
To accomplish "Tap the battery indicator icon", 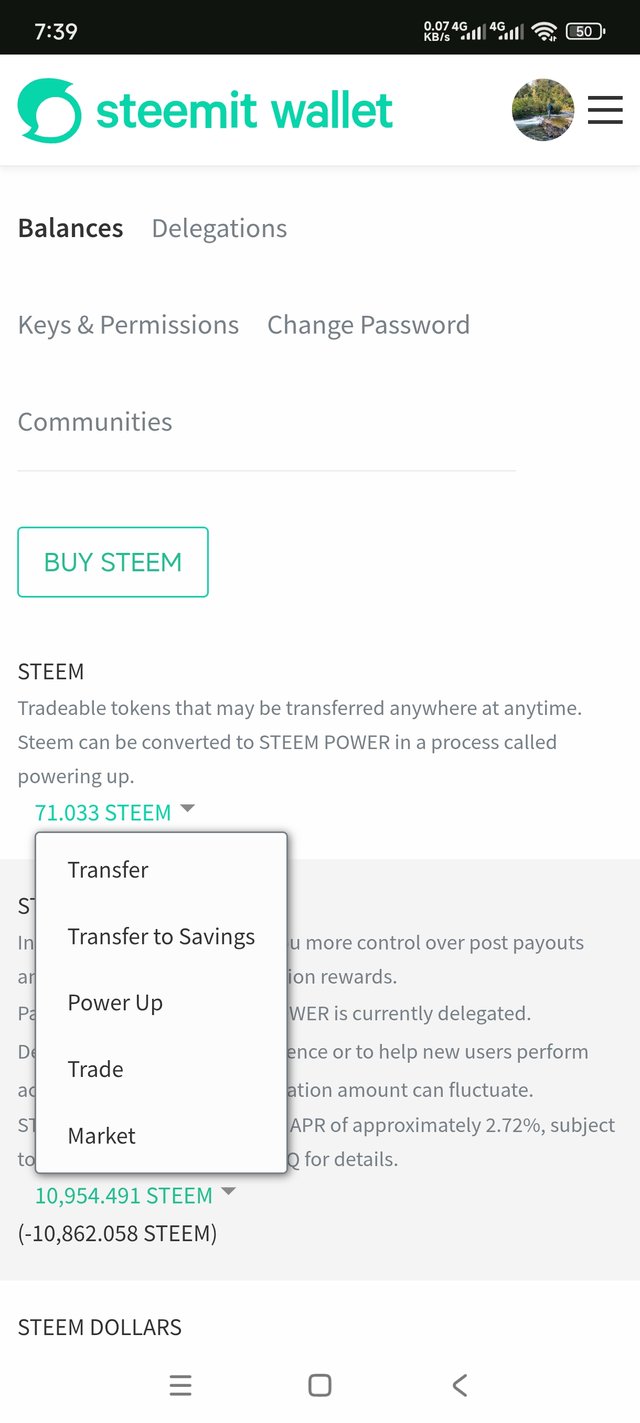I will 585,32.
